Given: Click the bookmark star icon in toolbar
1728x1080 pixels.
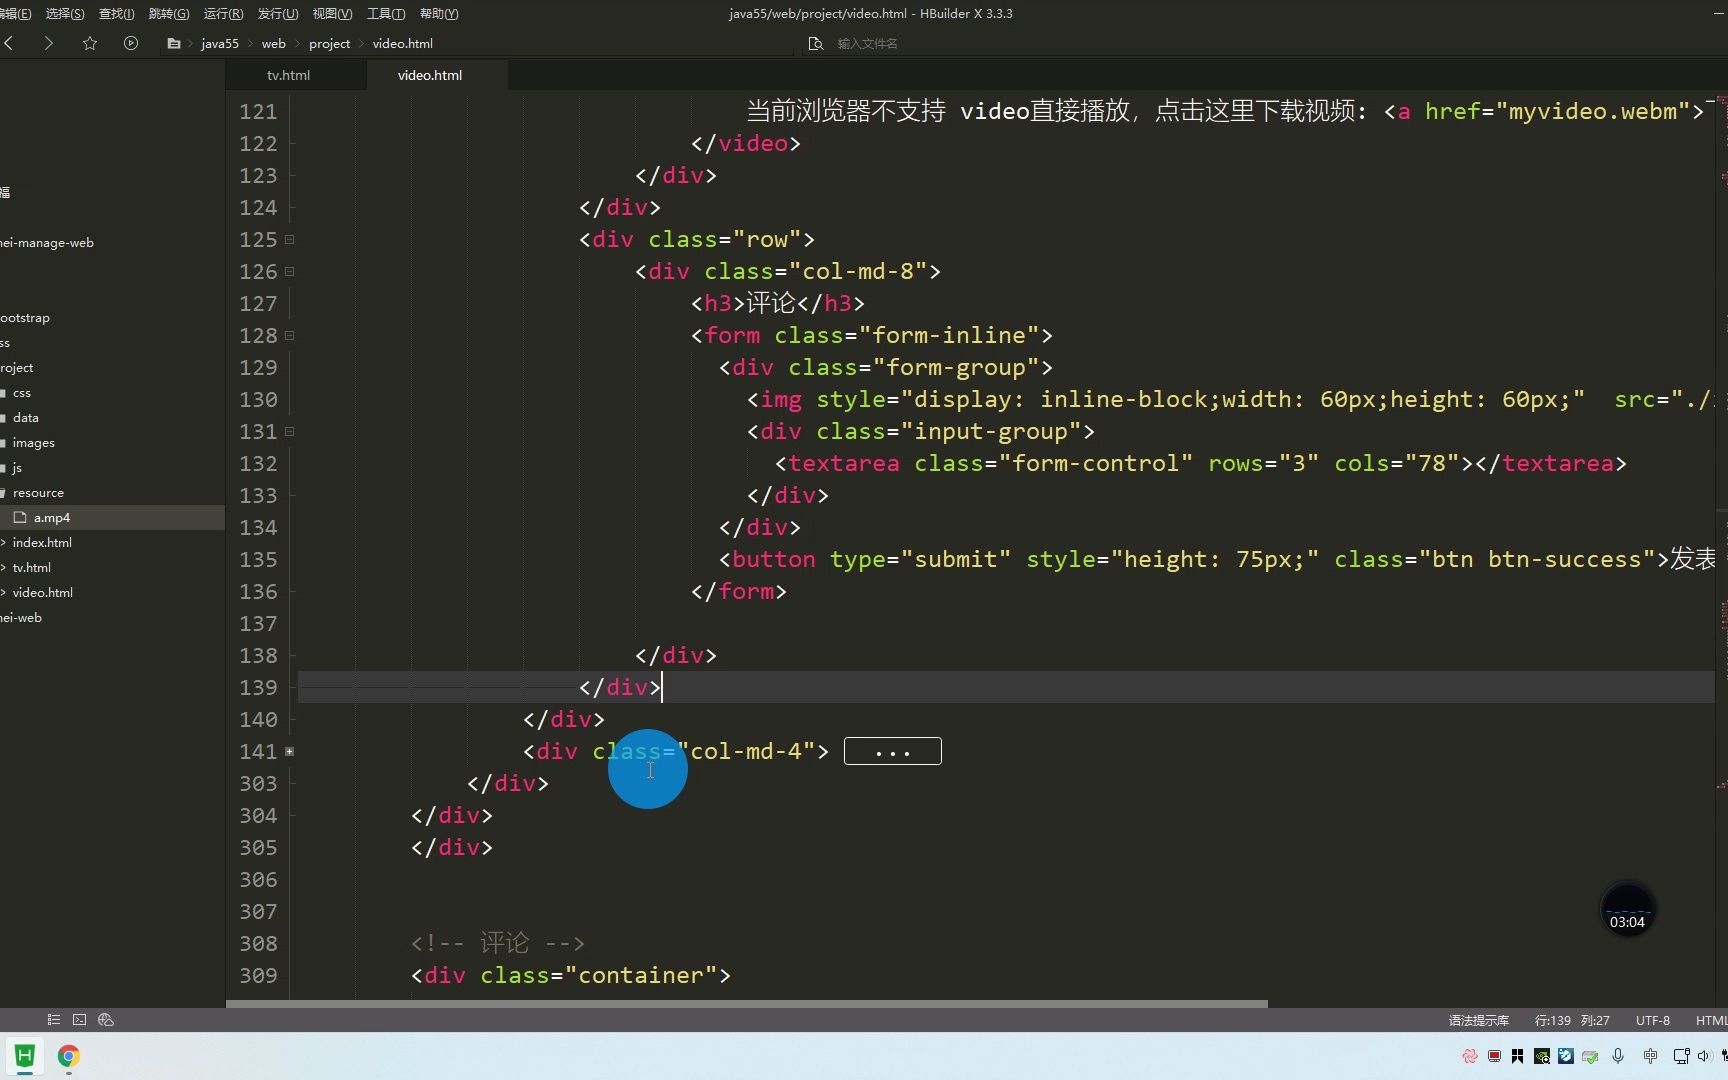Looking at the screenshot, I should click(x=90, y=43).
